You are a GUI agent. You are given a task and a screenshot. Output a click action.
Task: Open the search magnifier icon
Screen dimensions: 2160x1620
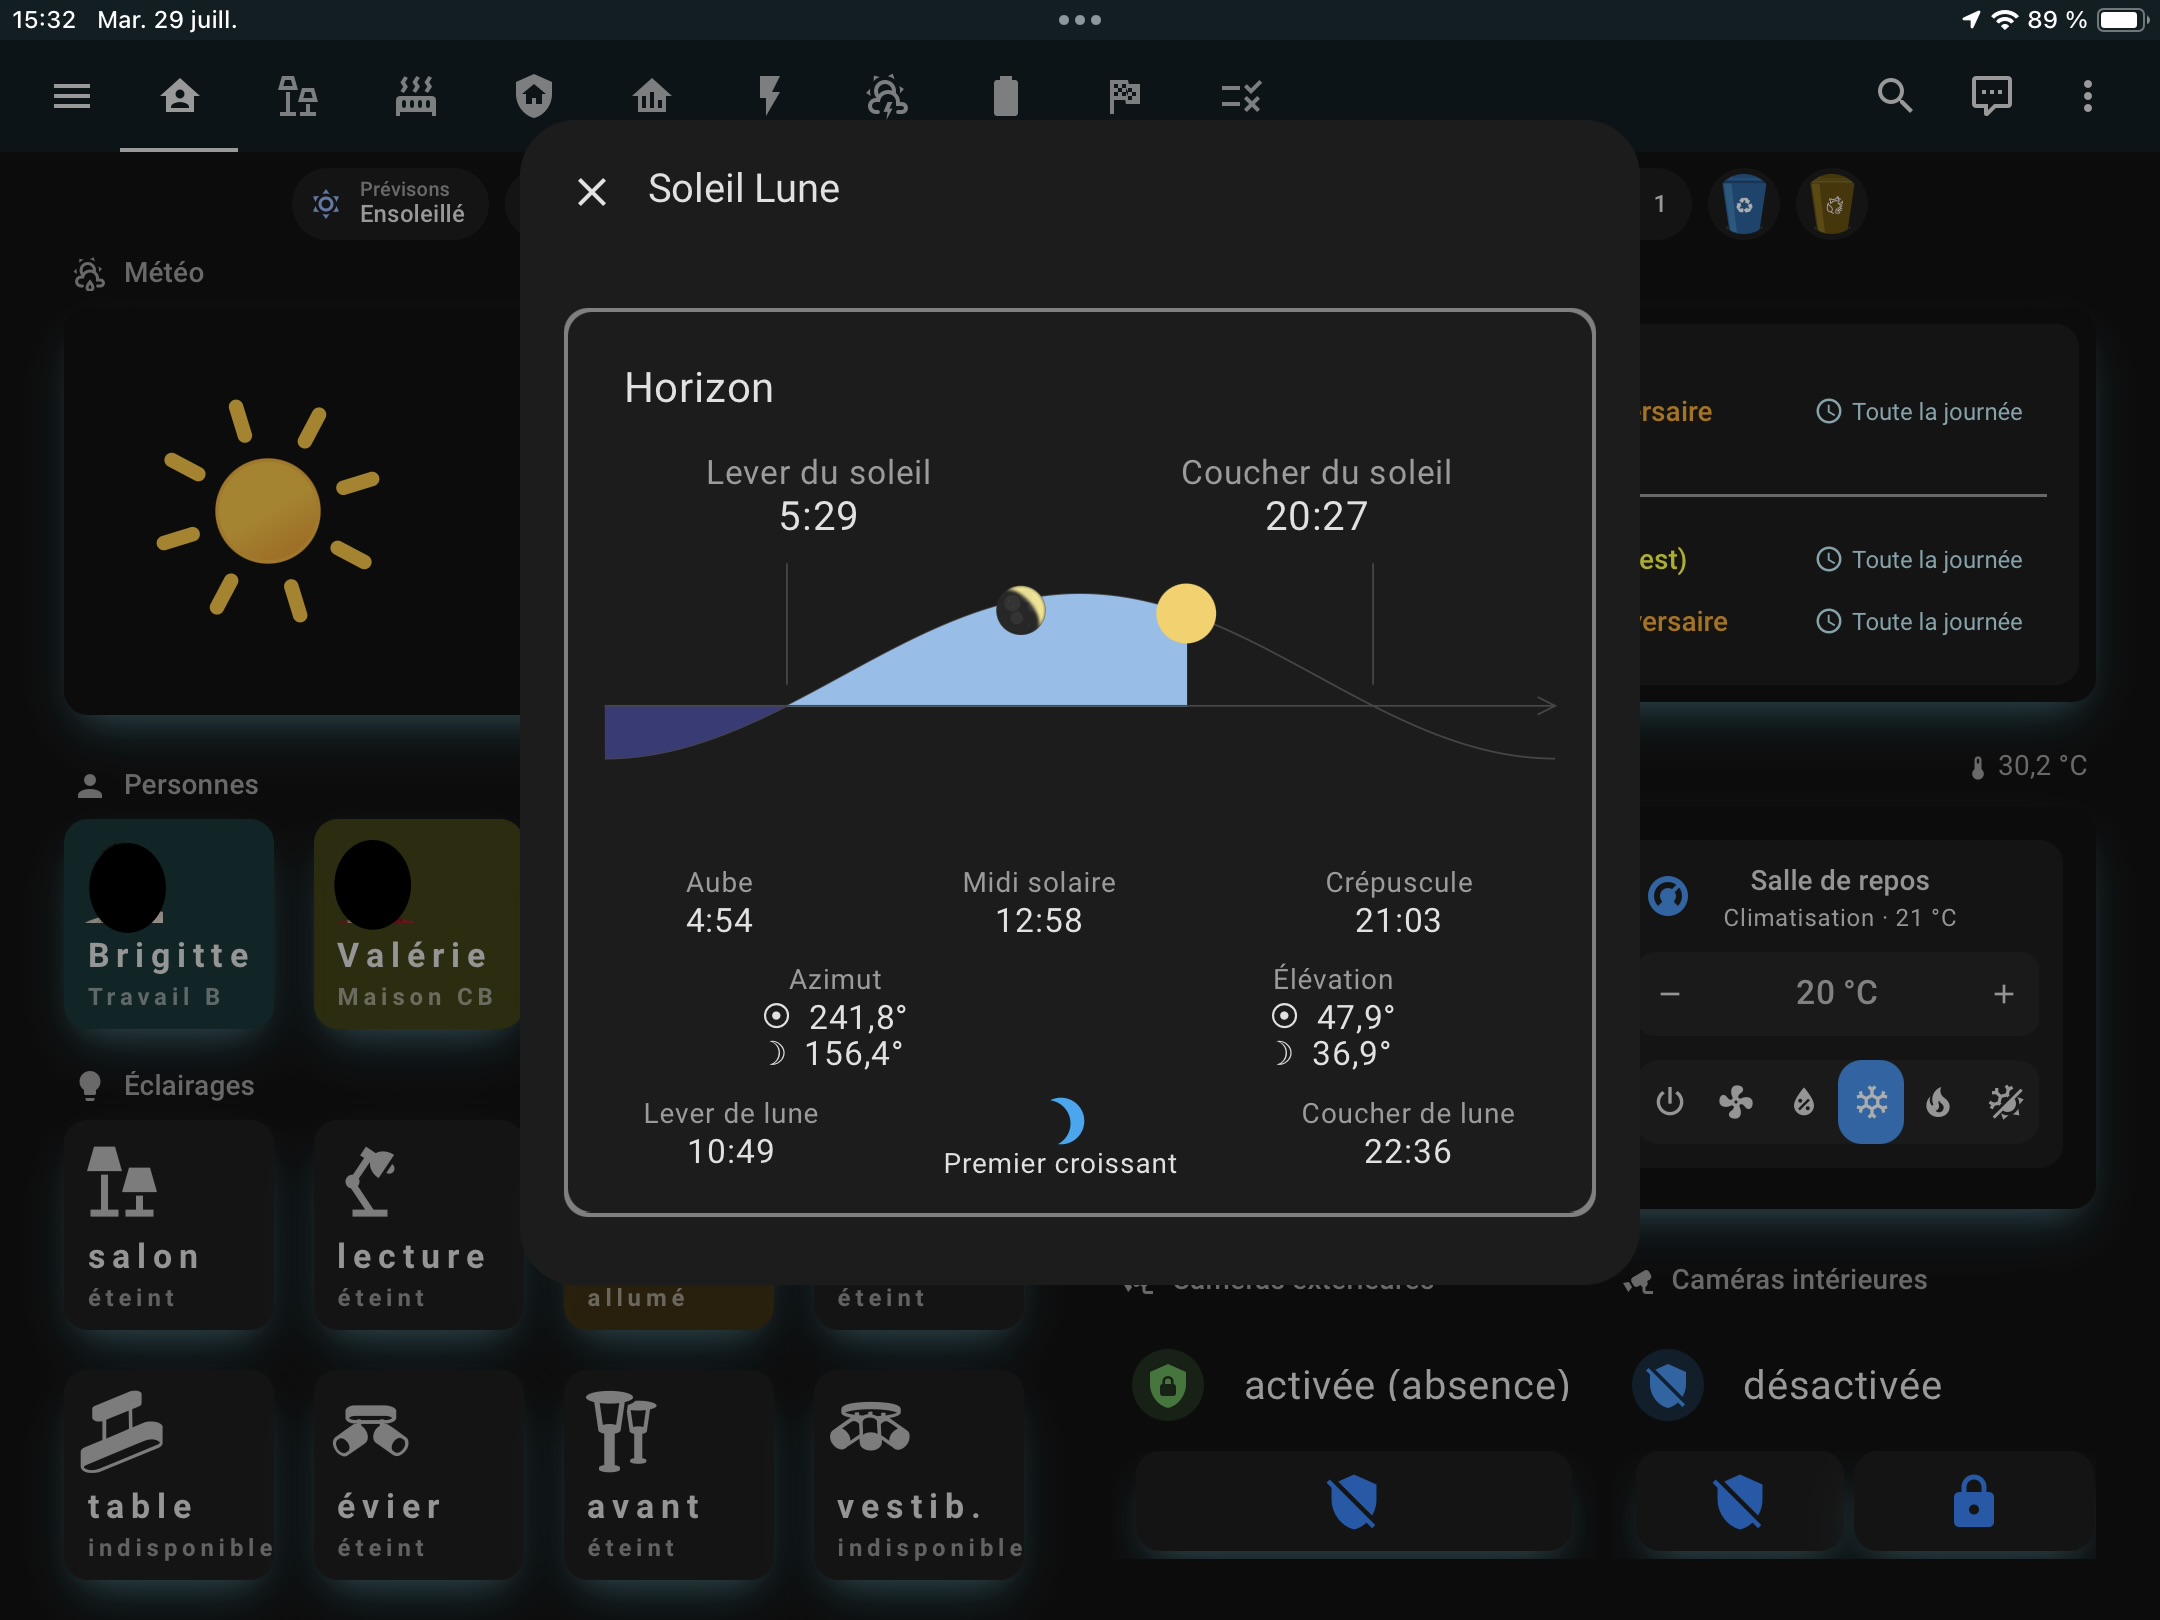coord(1894,96)
